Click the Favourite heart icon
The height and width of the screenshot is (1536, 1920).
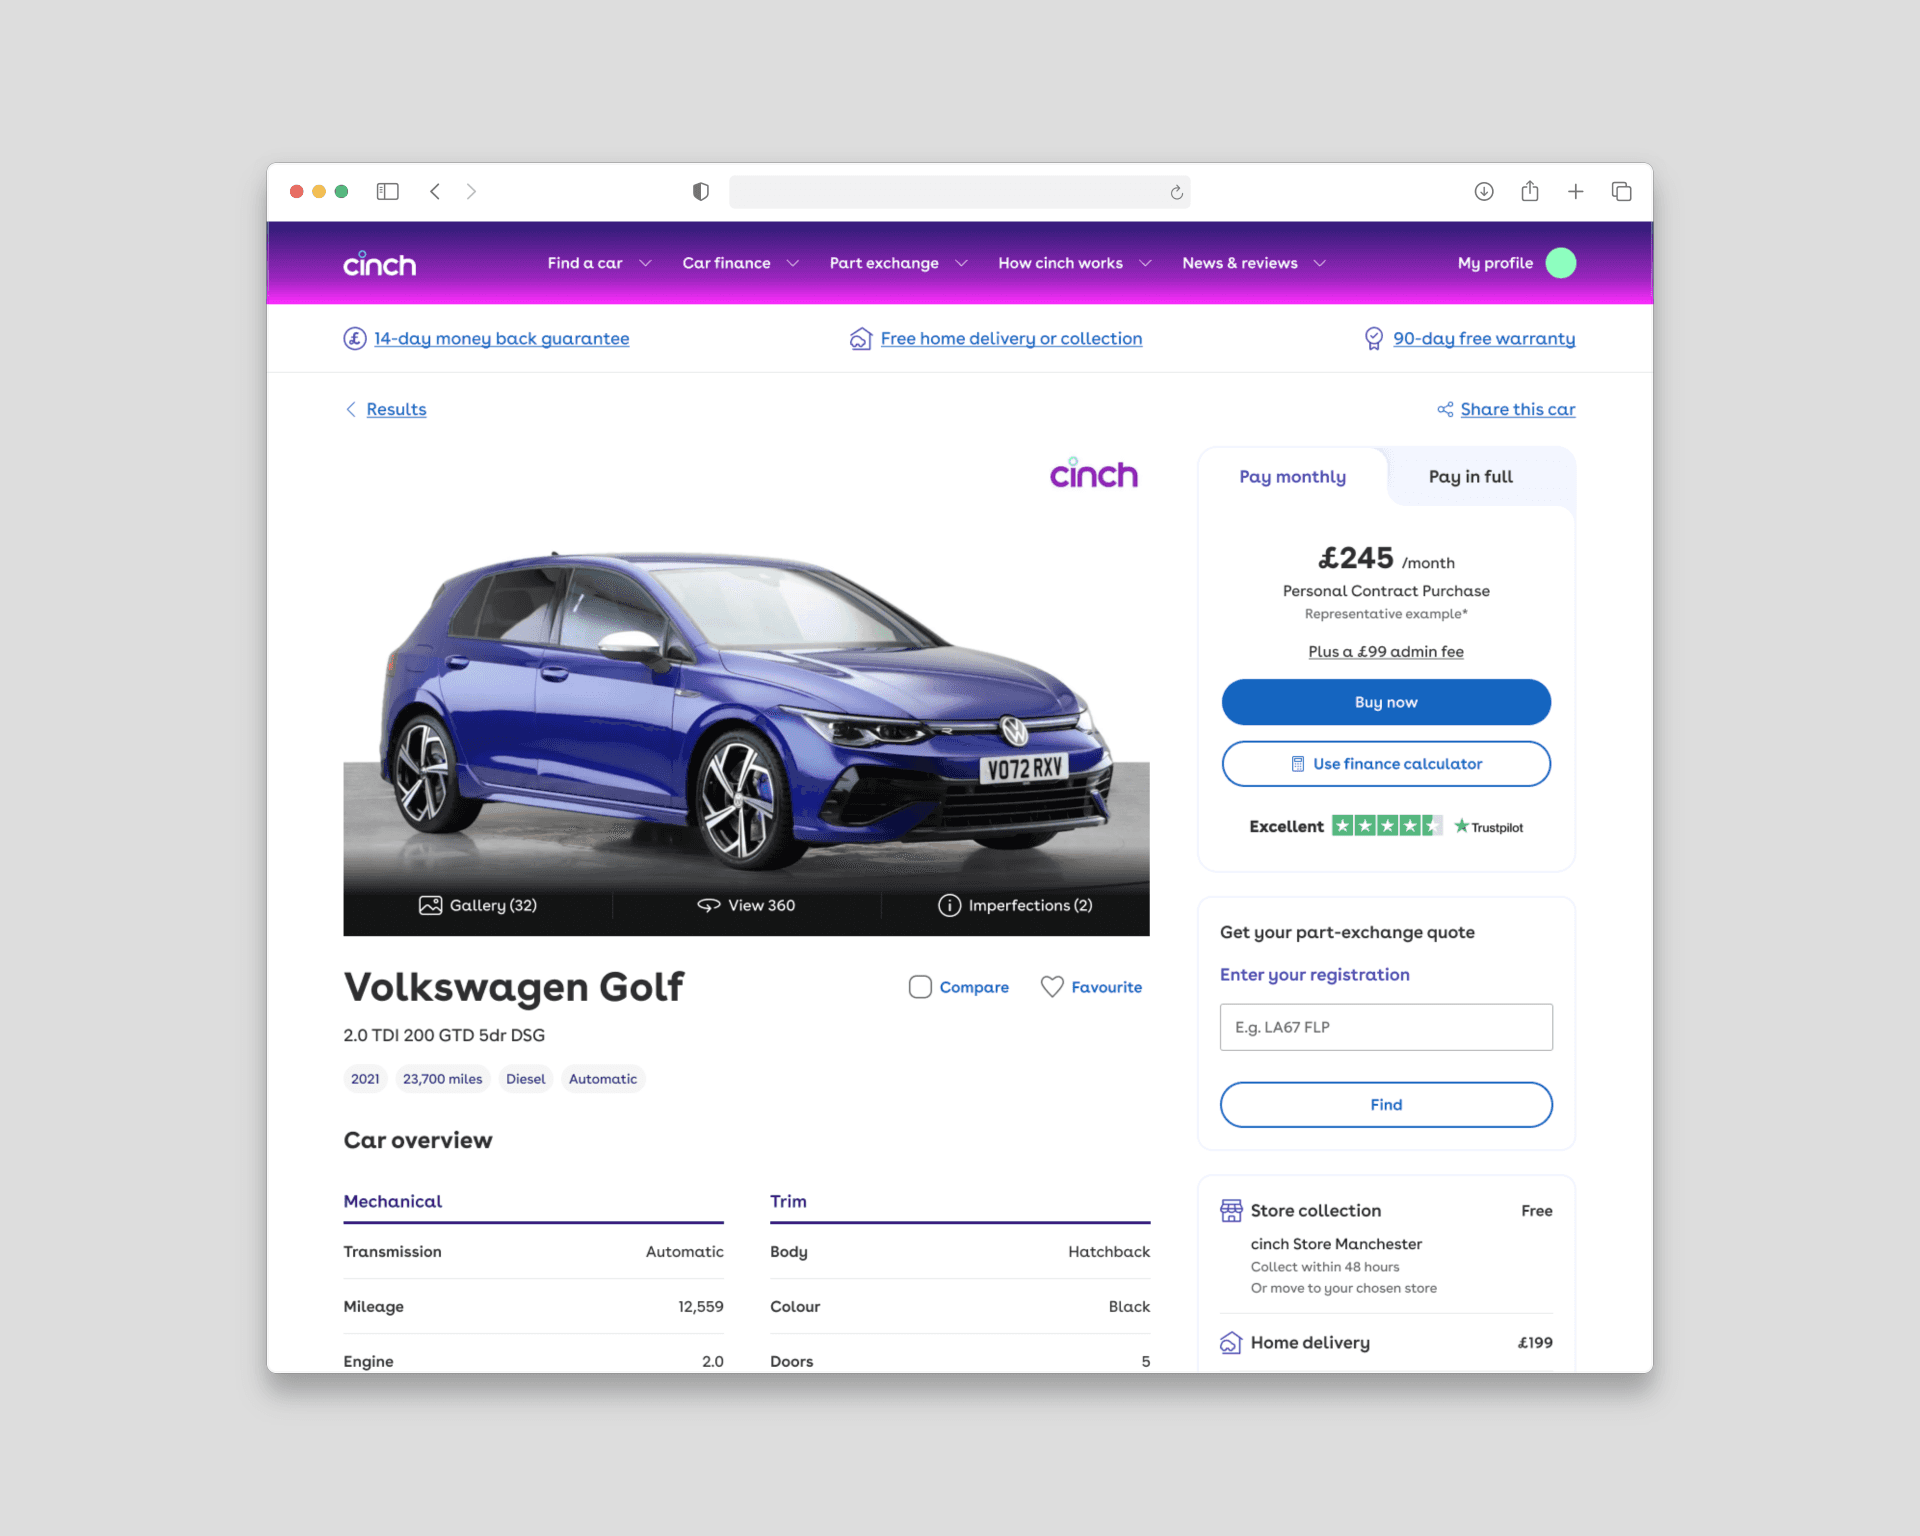(x=1052, y=987)
